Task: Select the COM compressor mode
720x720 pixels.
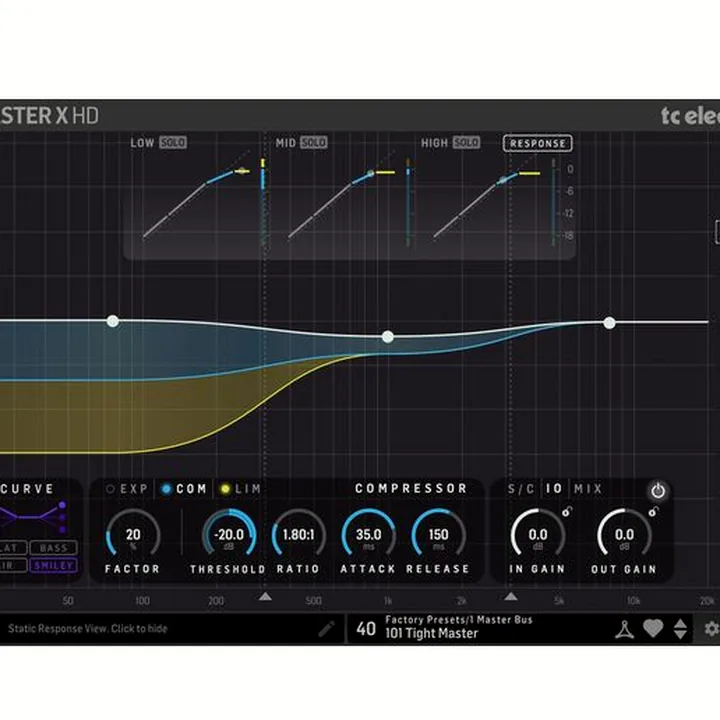Action: [x=184, y=489]
